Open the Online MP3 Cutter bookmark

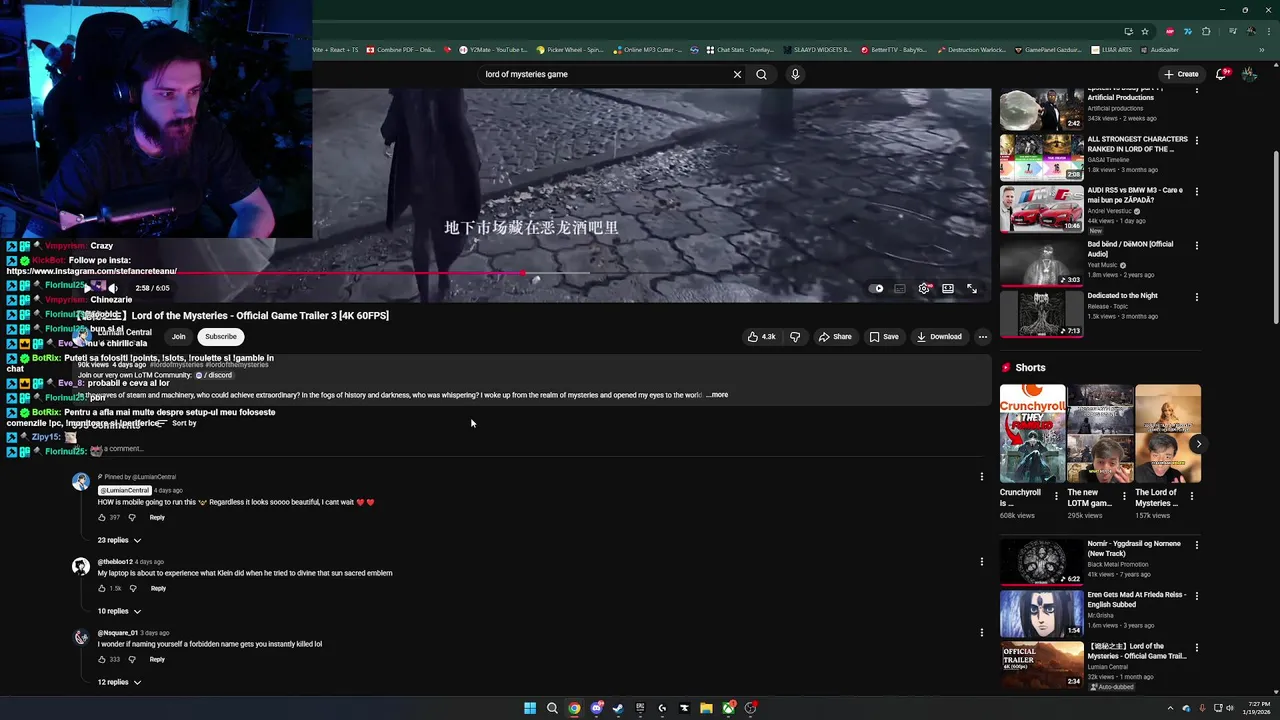coord(648,50)
